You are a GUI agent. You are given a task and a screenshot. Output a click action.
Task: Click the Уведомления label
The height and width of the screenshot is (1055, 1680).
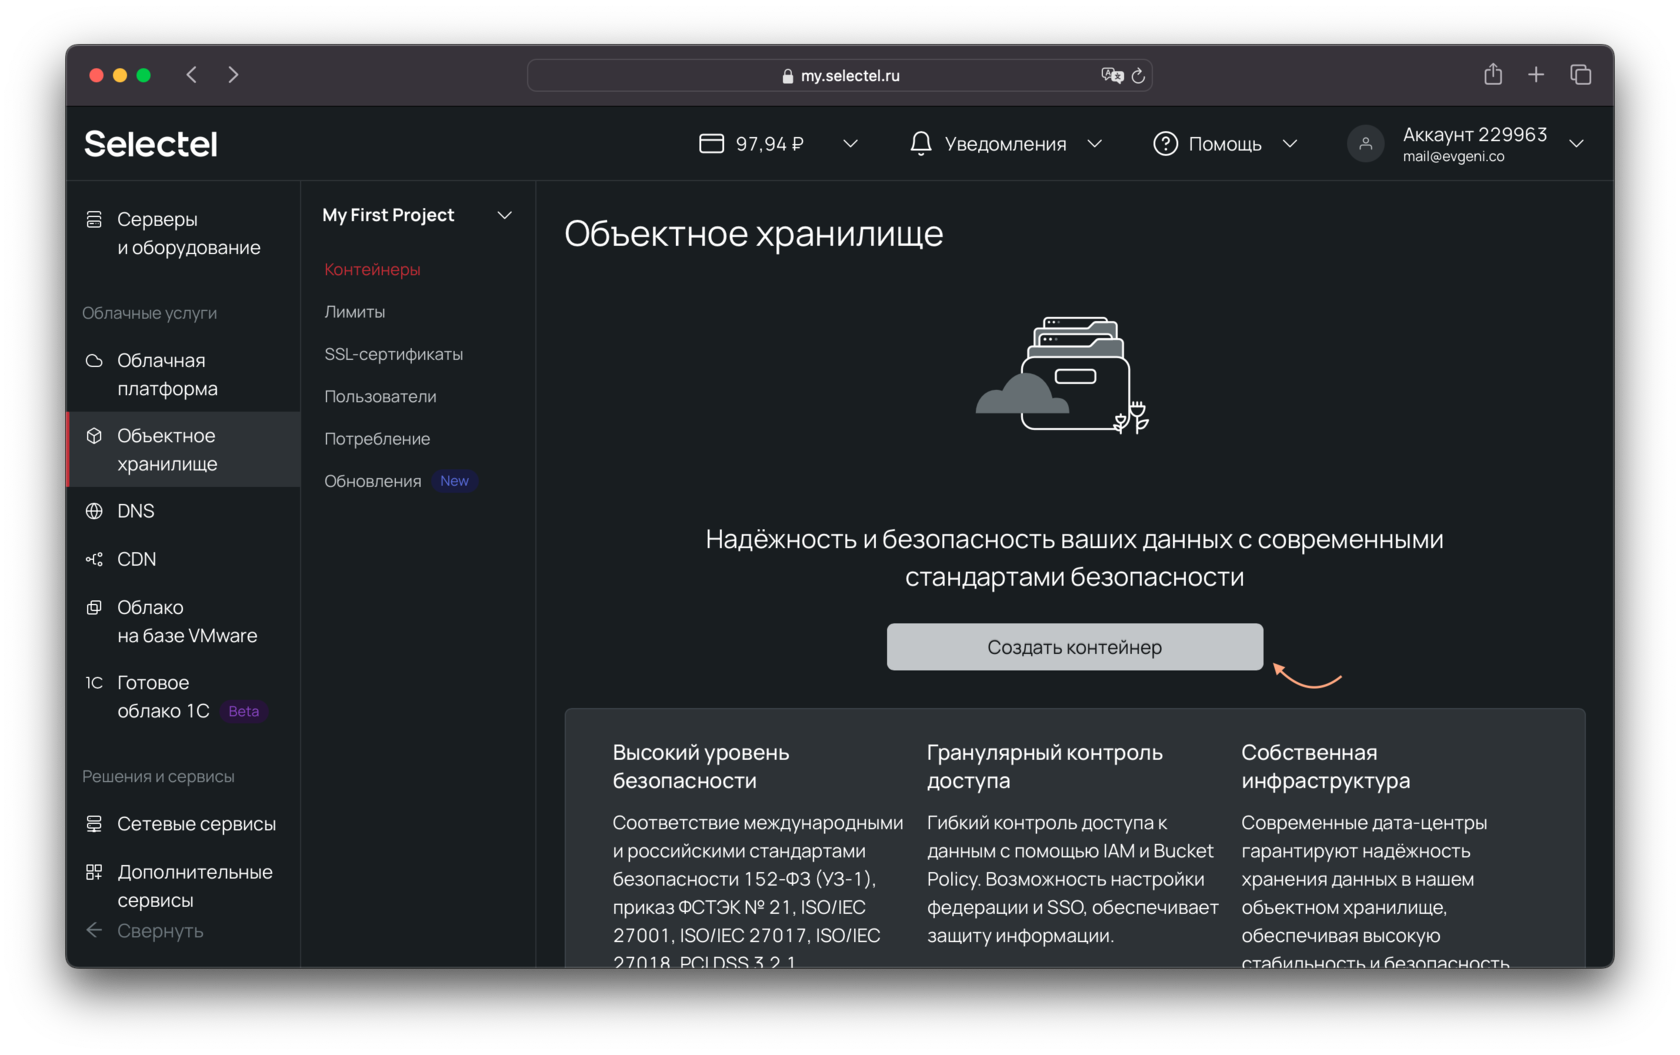tap(1005, 144)
